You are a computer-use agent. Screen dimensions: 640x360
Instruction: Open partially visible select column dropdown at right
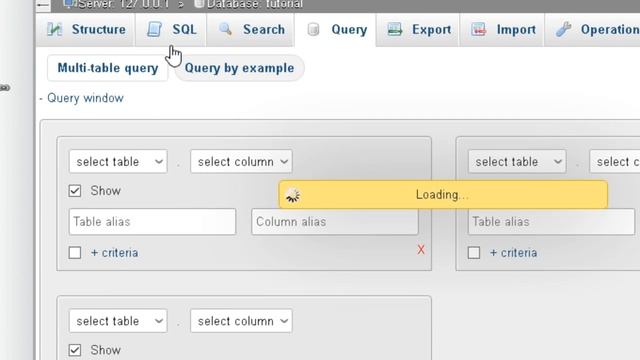pos(615,162)
